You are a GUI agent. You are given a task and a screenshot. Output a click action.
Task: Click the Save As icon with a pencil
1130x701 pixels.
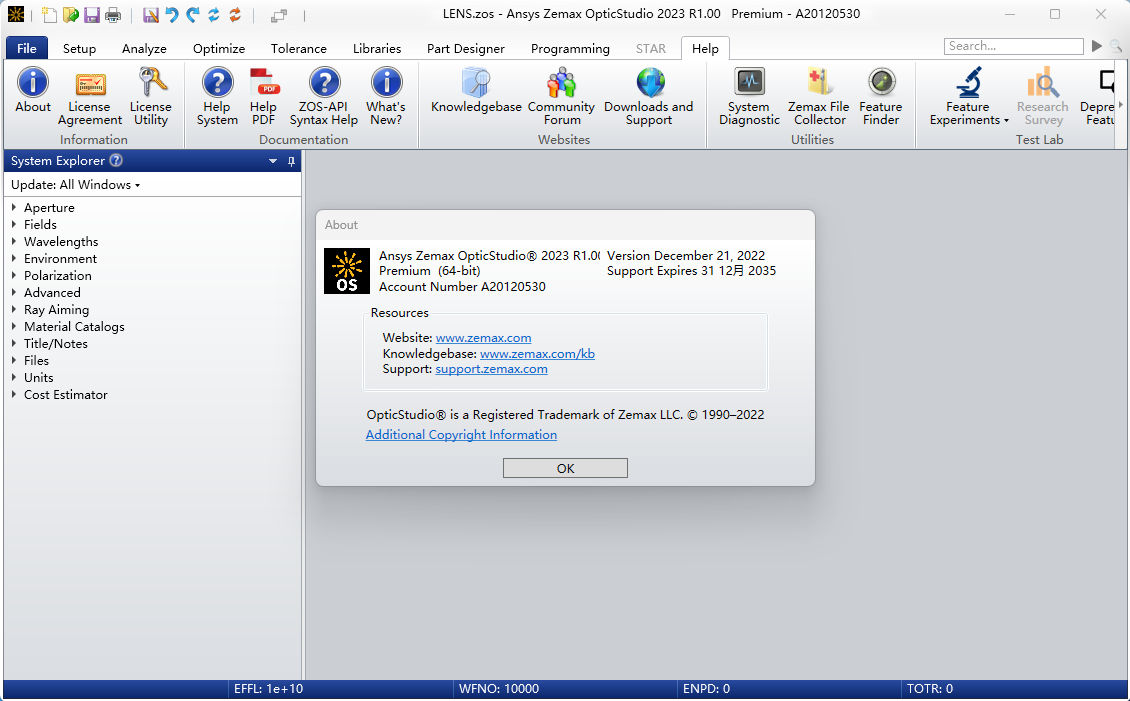pos(151,14)
